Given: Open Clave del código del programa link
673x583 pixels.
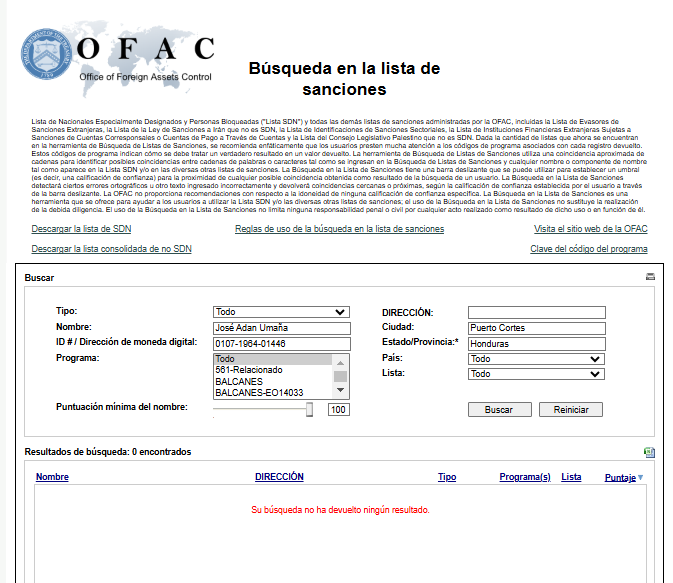Looking at the screenshot, I should [x=588, y=249].
